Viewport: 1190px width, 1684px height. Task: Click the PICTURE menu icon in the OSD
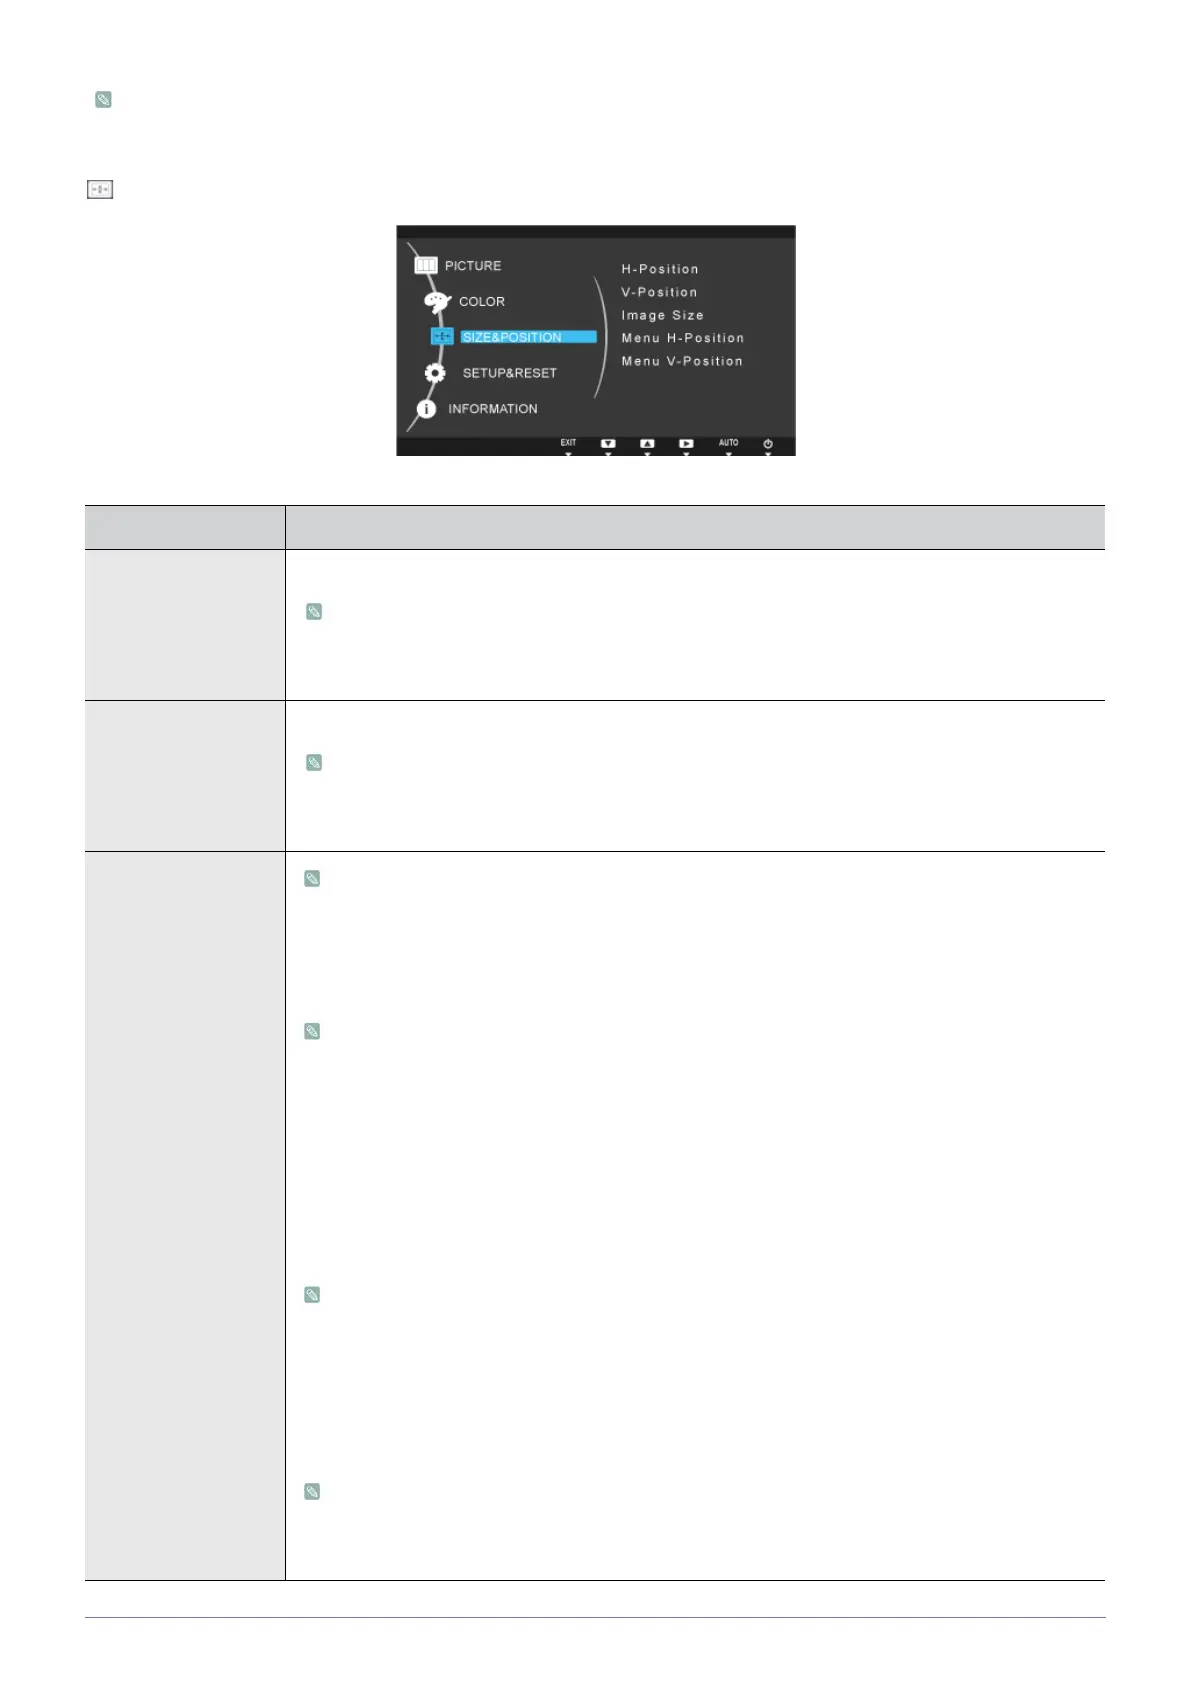pos(425,266)
